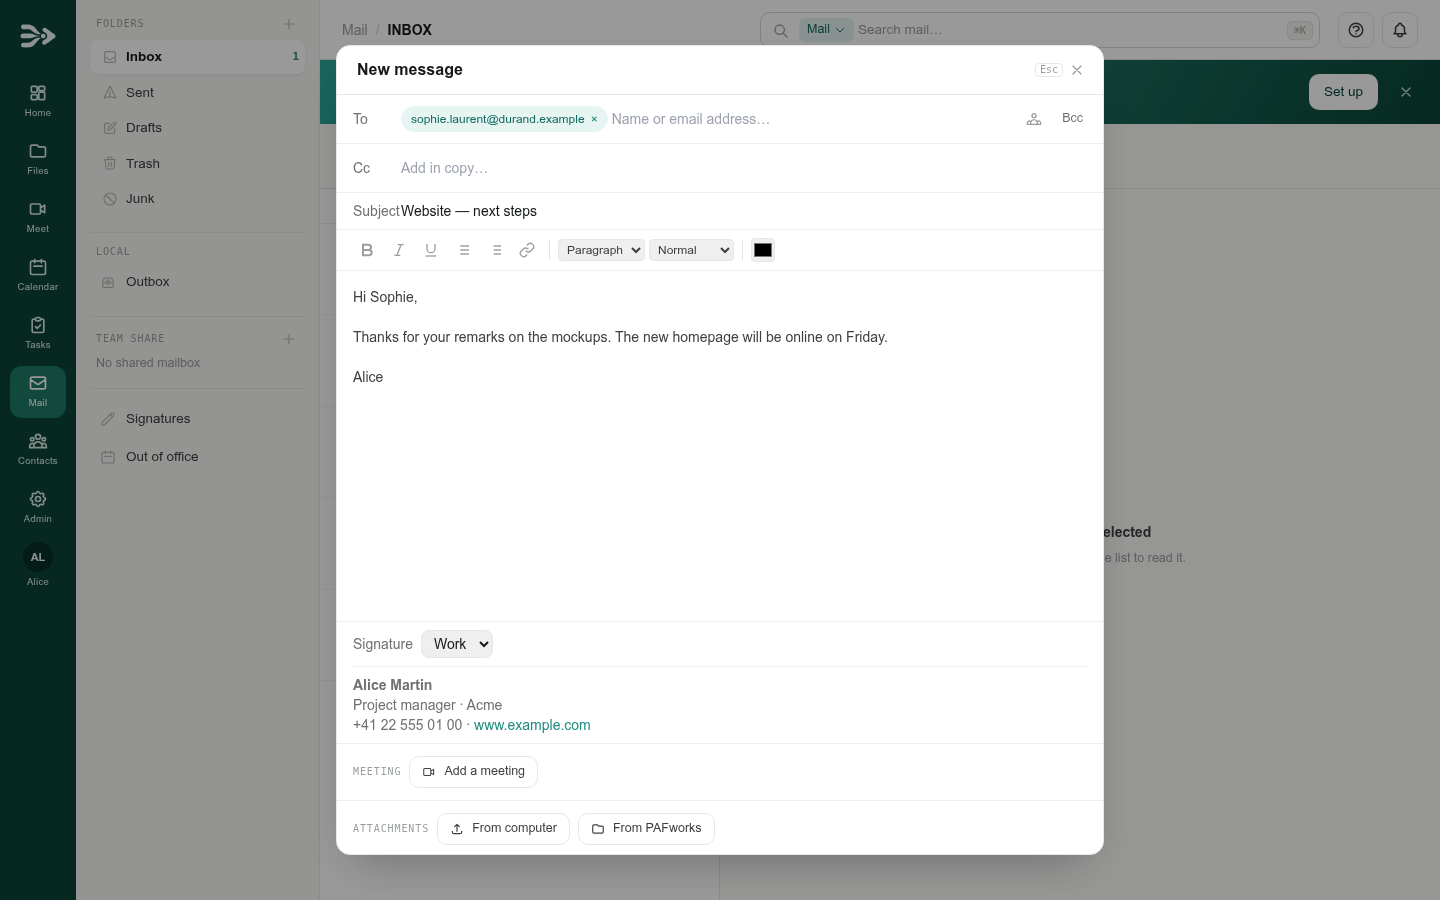Viewport: 1440px width, 900px height.
Task: Add a team share mailbox
Action: pos(289,339)
